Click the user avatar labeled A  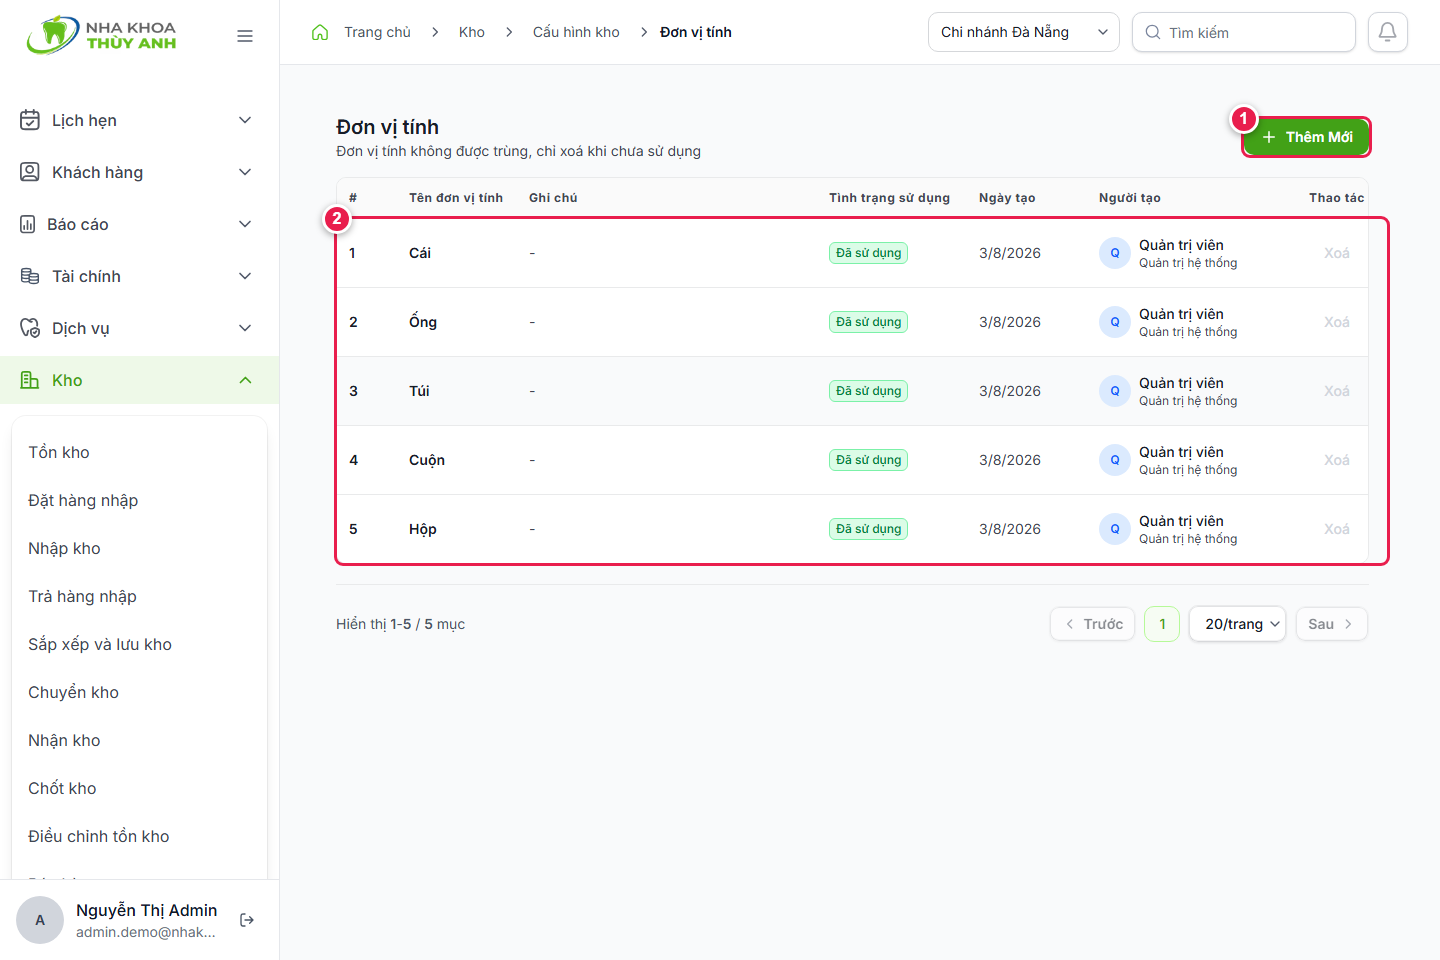point(40,920)
